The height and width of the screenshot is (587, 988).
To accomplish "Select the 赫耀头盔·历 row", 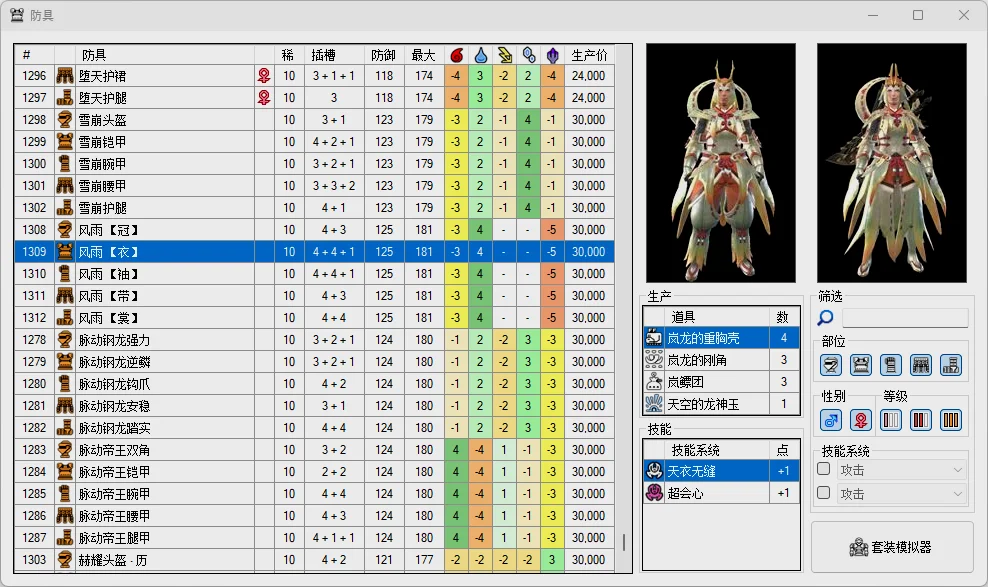I will pyautogui.click(x=314, y=560).
